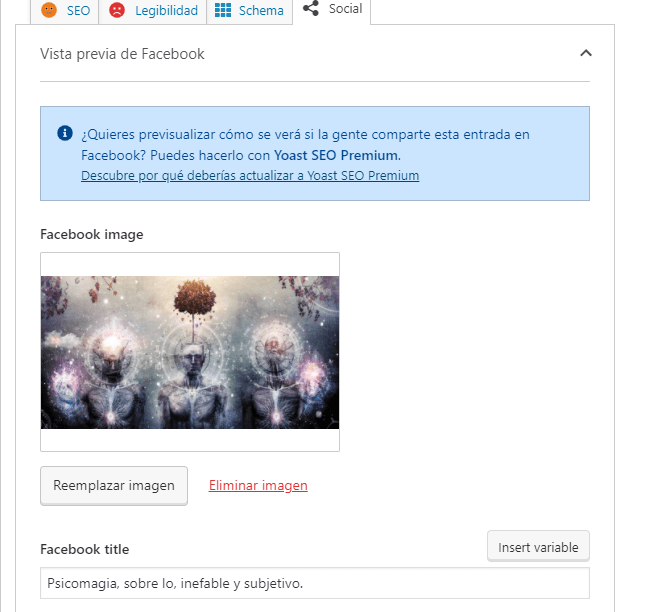This screenshot has height=612, width=652.
Task: Open the SEO tab
Action: [64, 10]
